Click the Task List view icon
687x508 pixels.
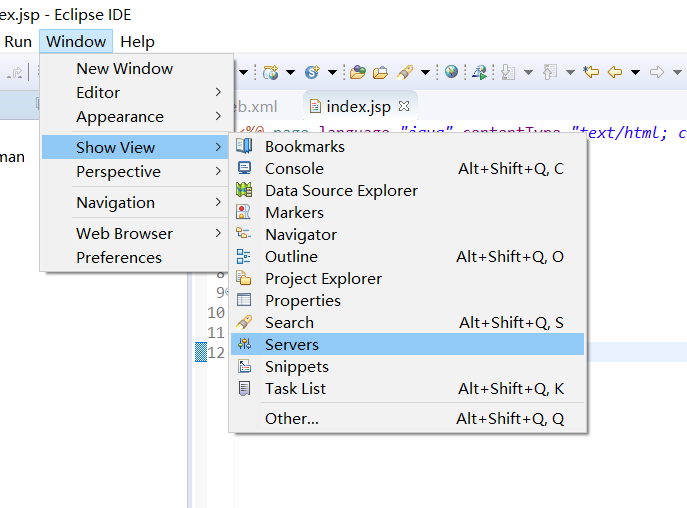[x=244, y=388]
